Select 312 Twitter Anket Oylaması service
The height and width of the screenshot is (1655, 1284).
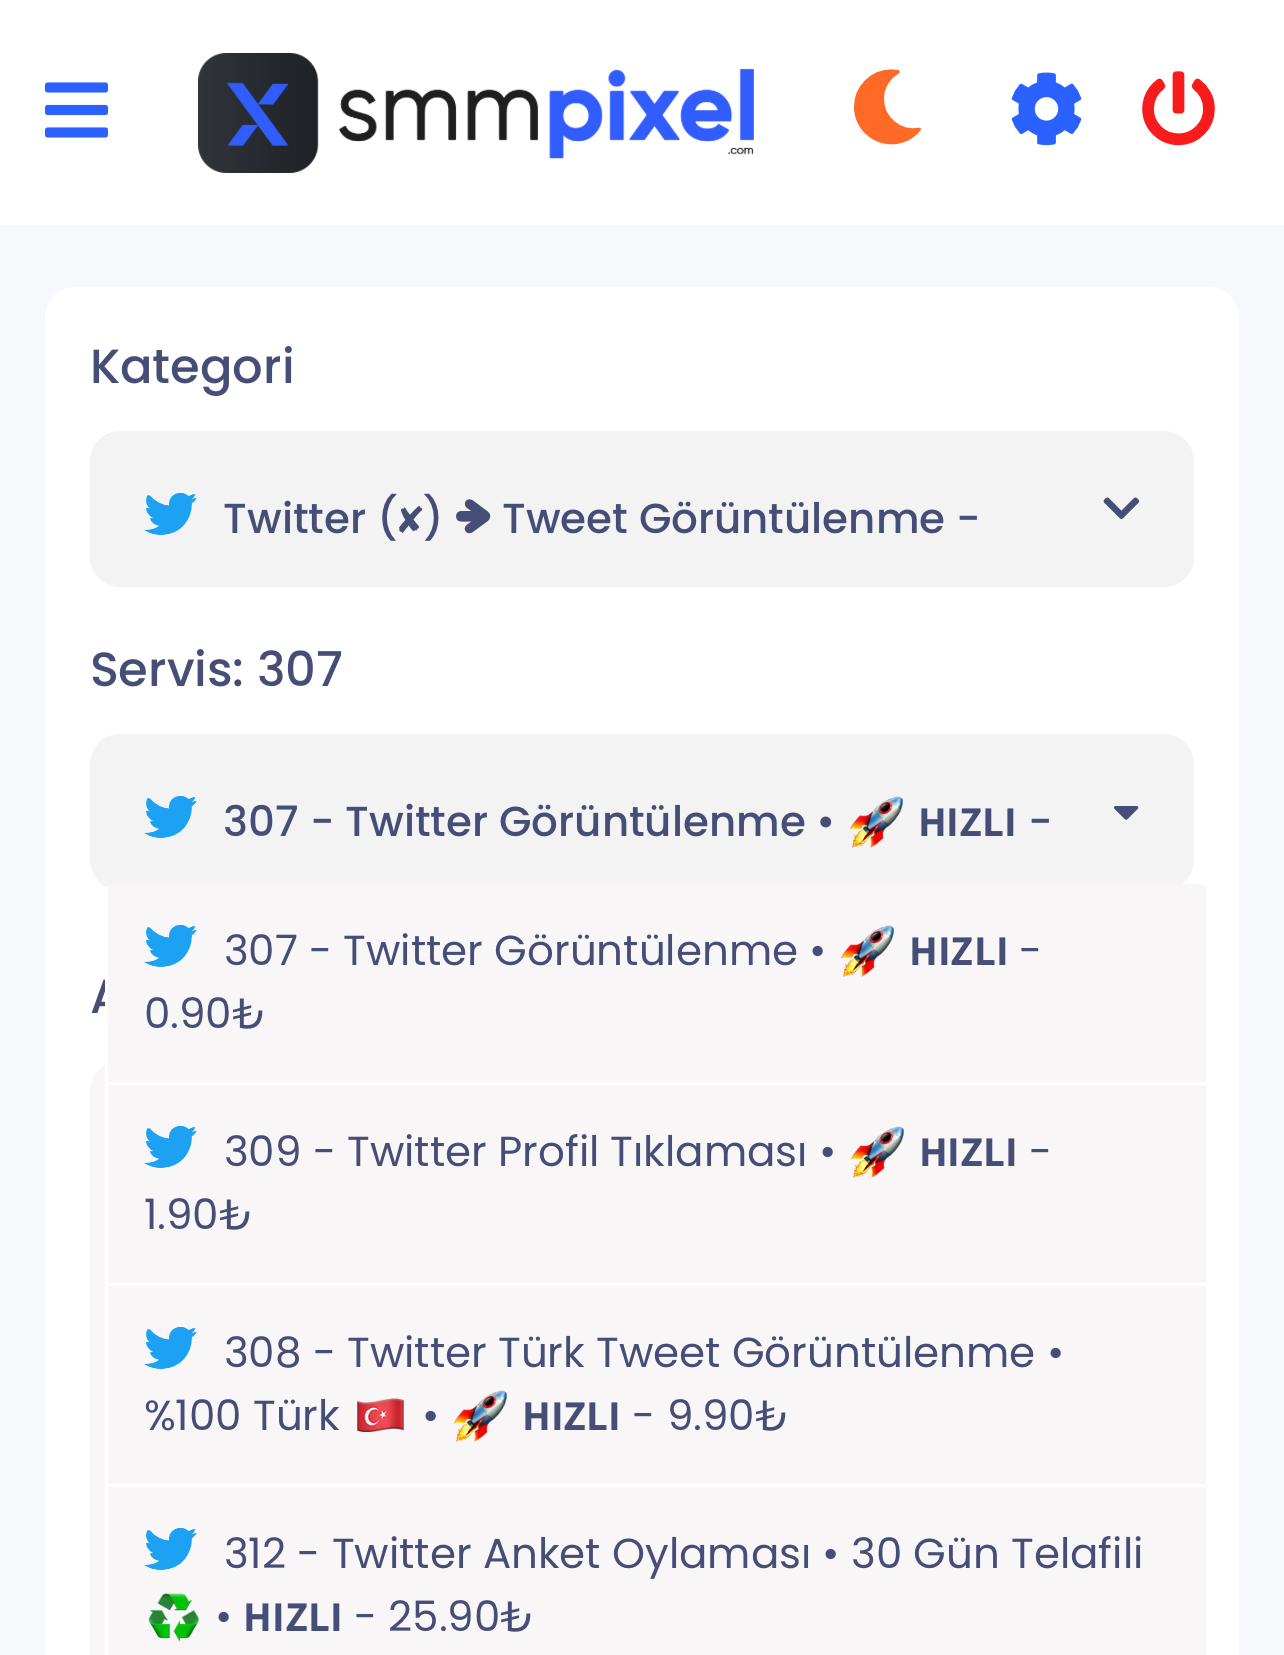click(600, 1582)
